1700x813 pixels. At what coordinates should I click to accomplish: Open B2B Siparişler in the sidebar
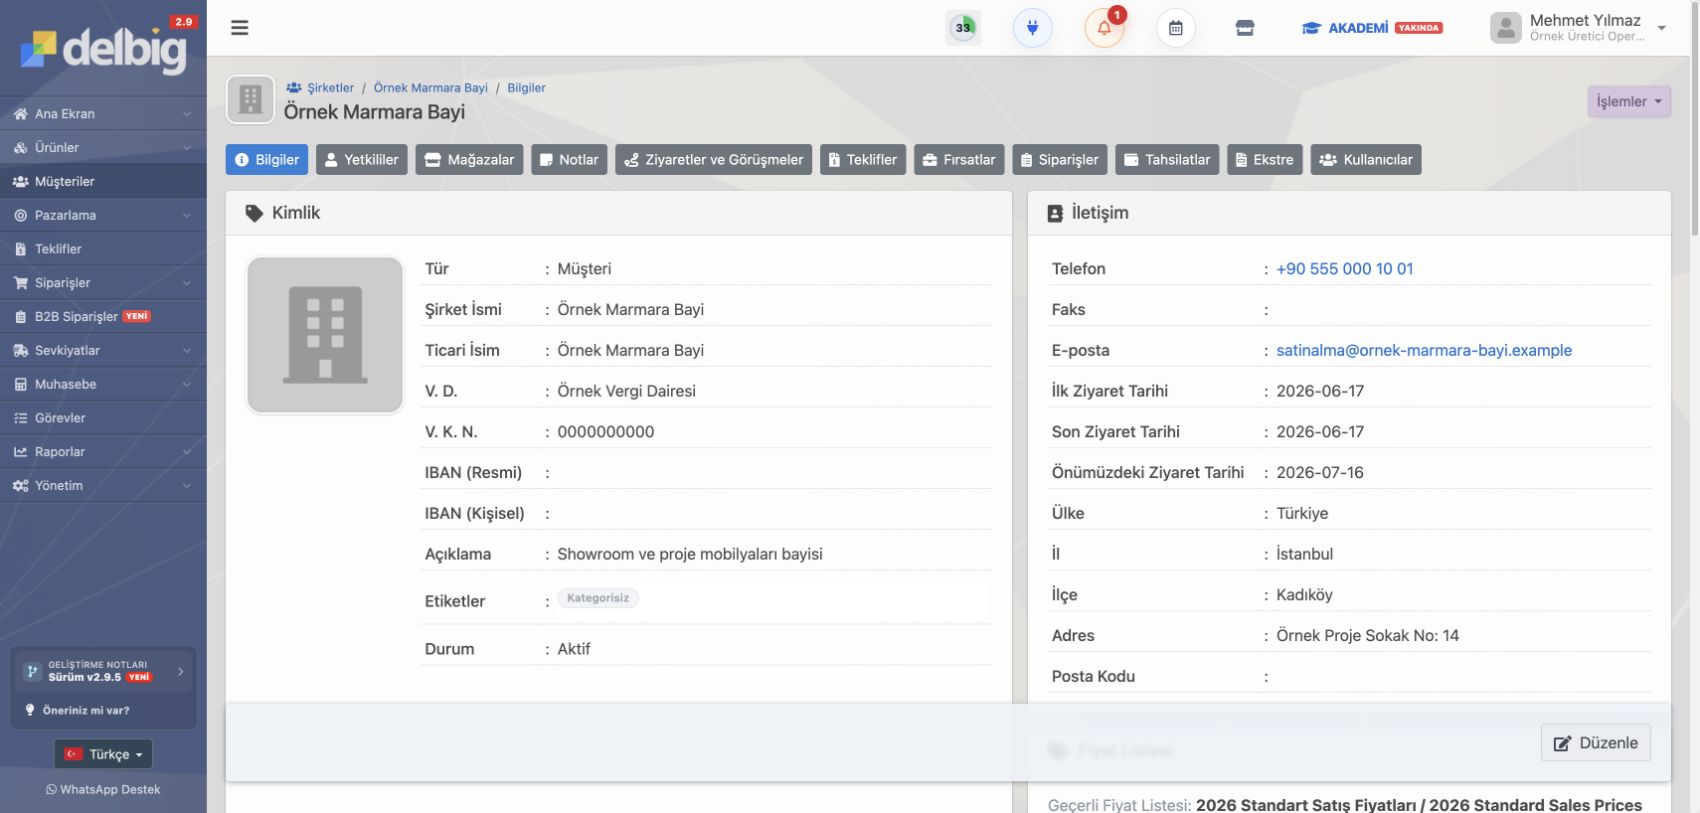103,316
